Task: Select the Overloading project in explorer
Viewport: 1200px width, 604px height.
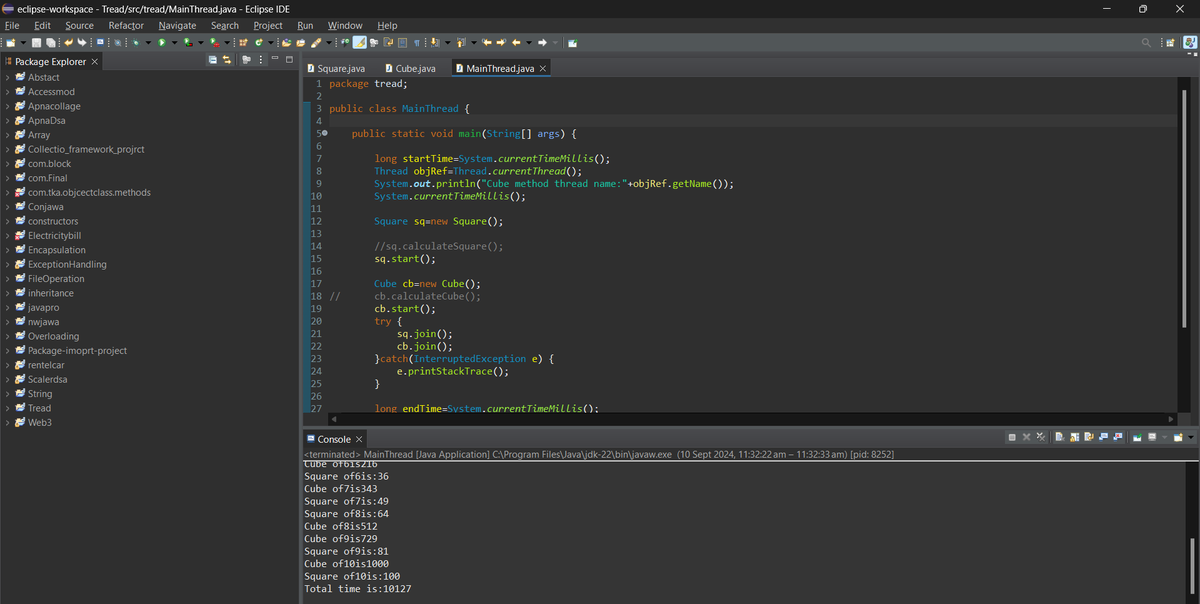Action: tap(53, 336)
